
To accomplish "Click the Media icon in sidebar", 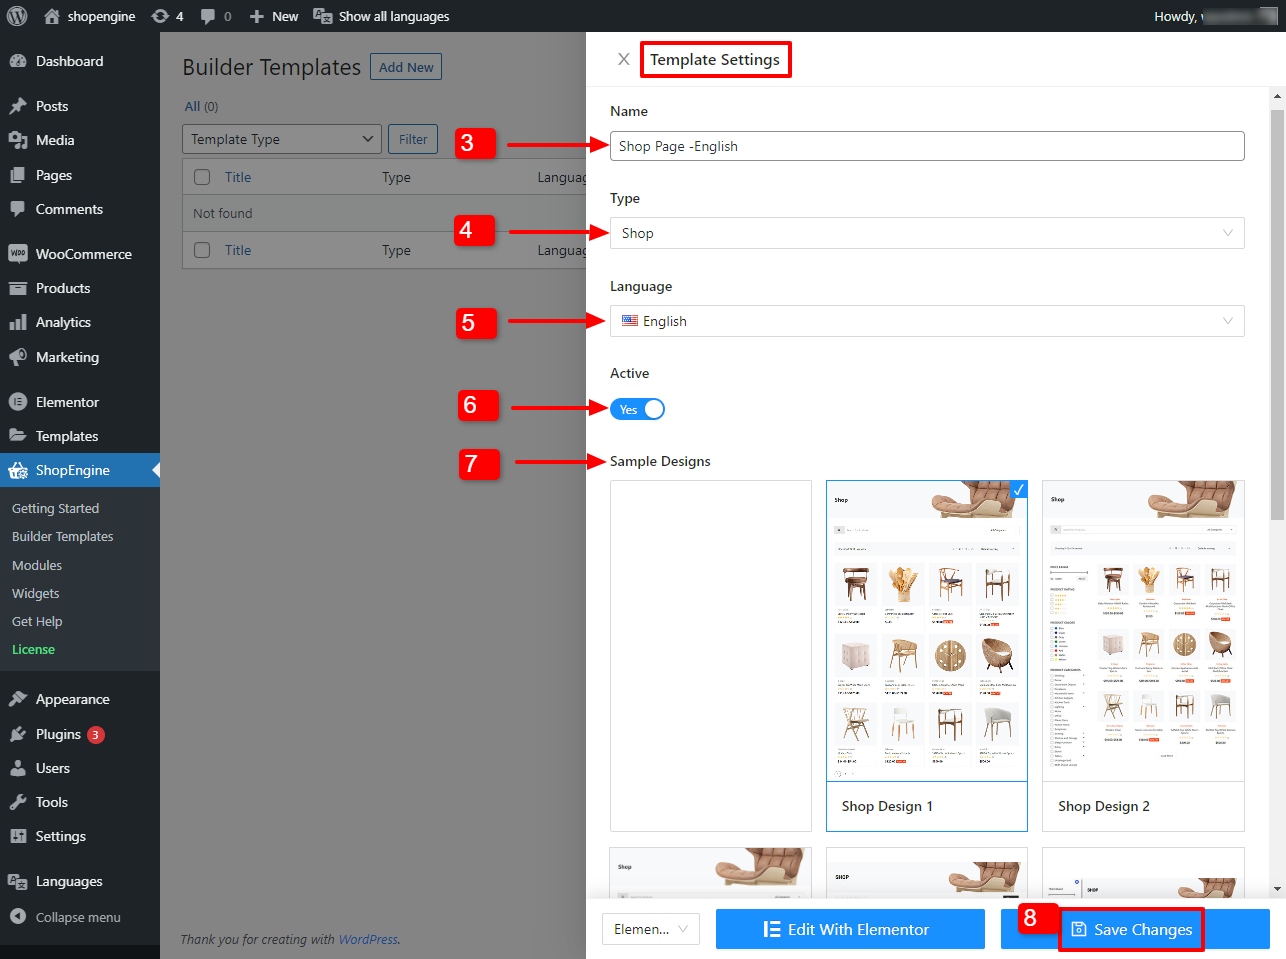I will coord(18,140).
